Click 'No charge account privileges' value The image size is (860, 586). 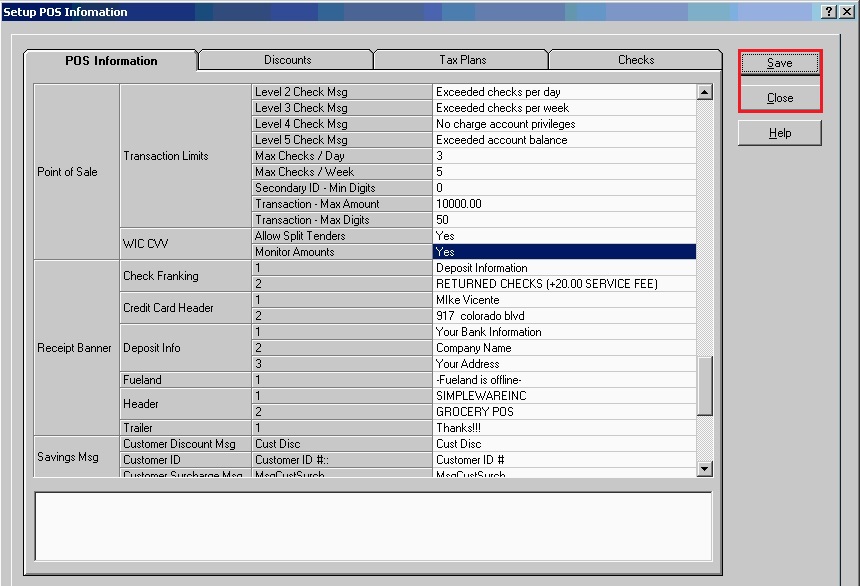coord(564,123)
